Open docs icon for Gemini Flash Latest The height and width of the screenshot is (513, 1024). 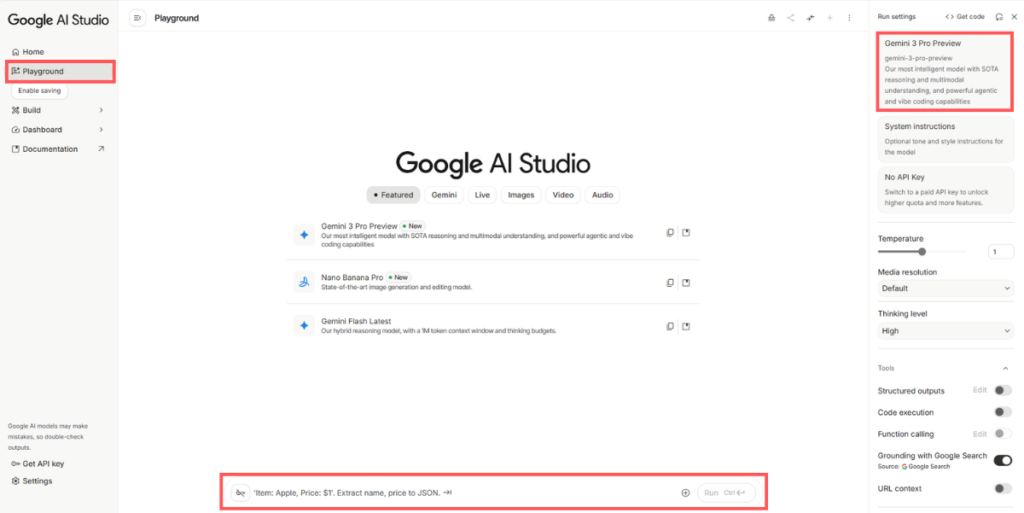coord(687,326)
